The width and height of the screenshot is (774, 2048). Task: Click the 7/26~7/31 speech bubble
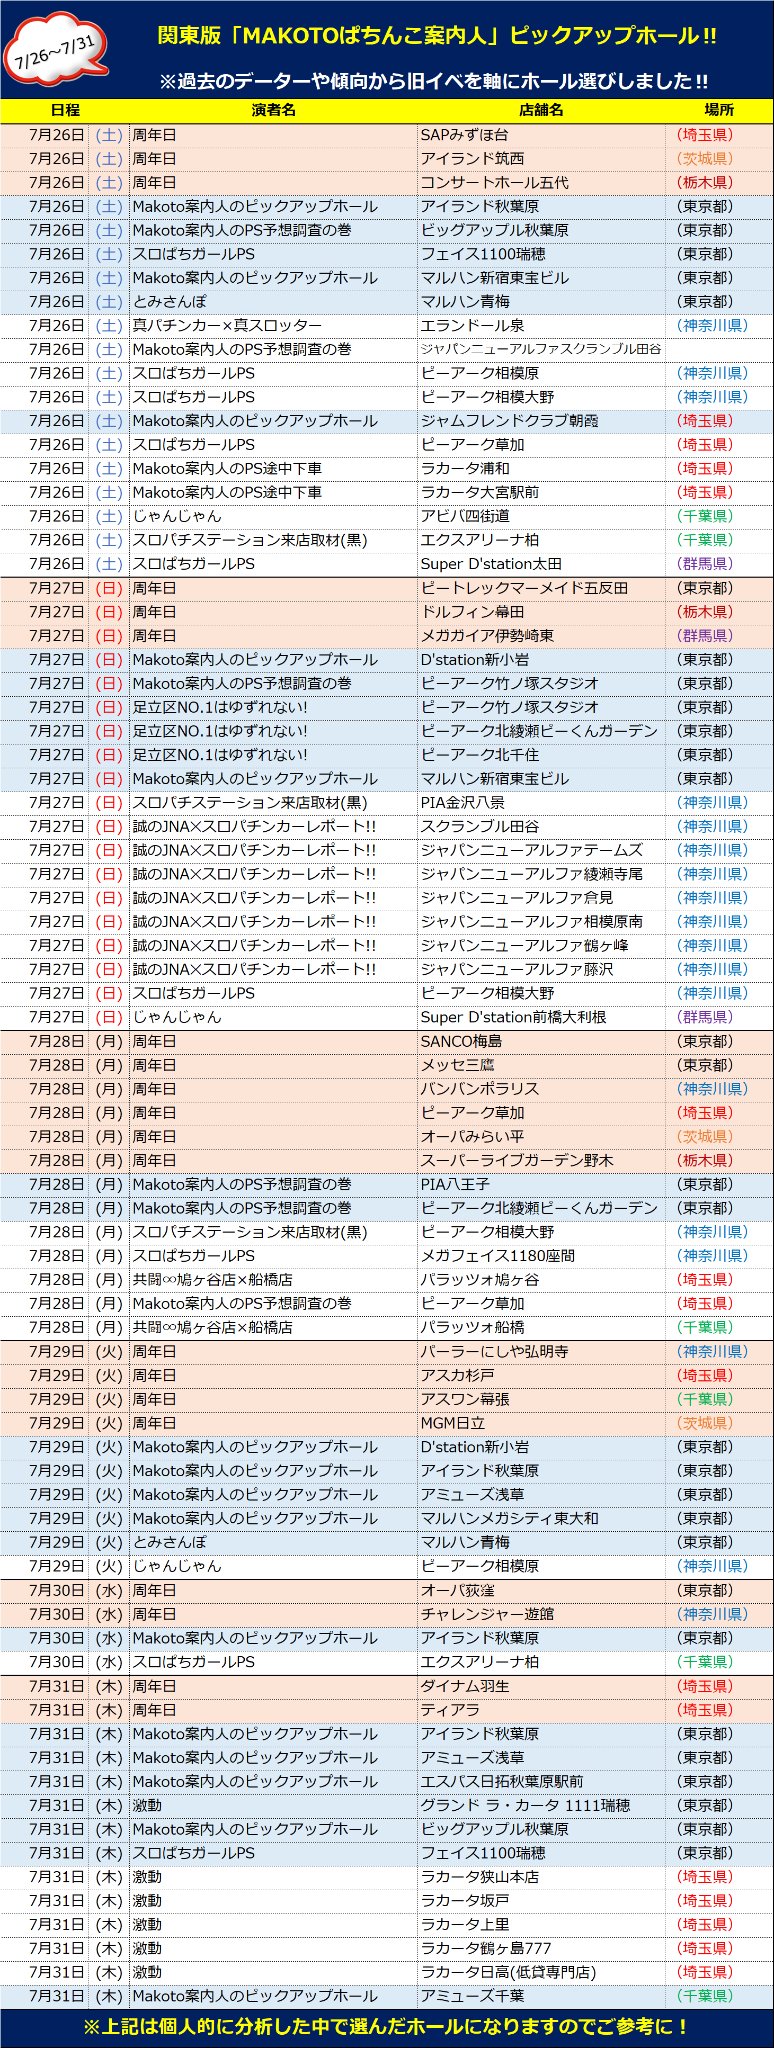(56, 50)
